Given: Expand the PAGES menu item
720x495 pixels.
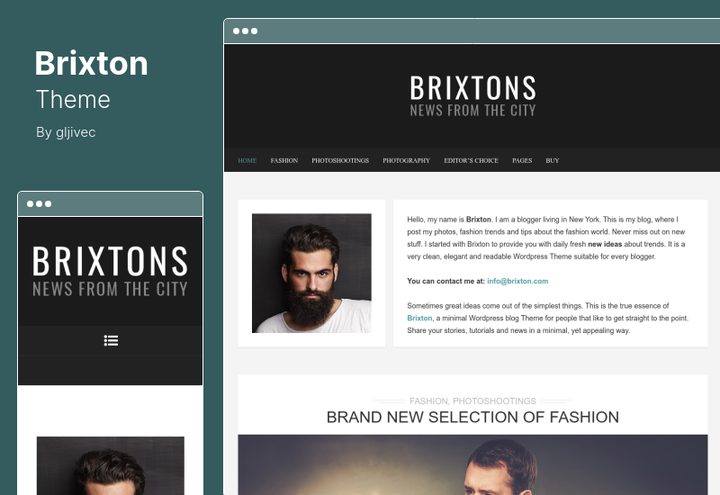Looking at the screenshot, I should coord(522,160).
